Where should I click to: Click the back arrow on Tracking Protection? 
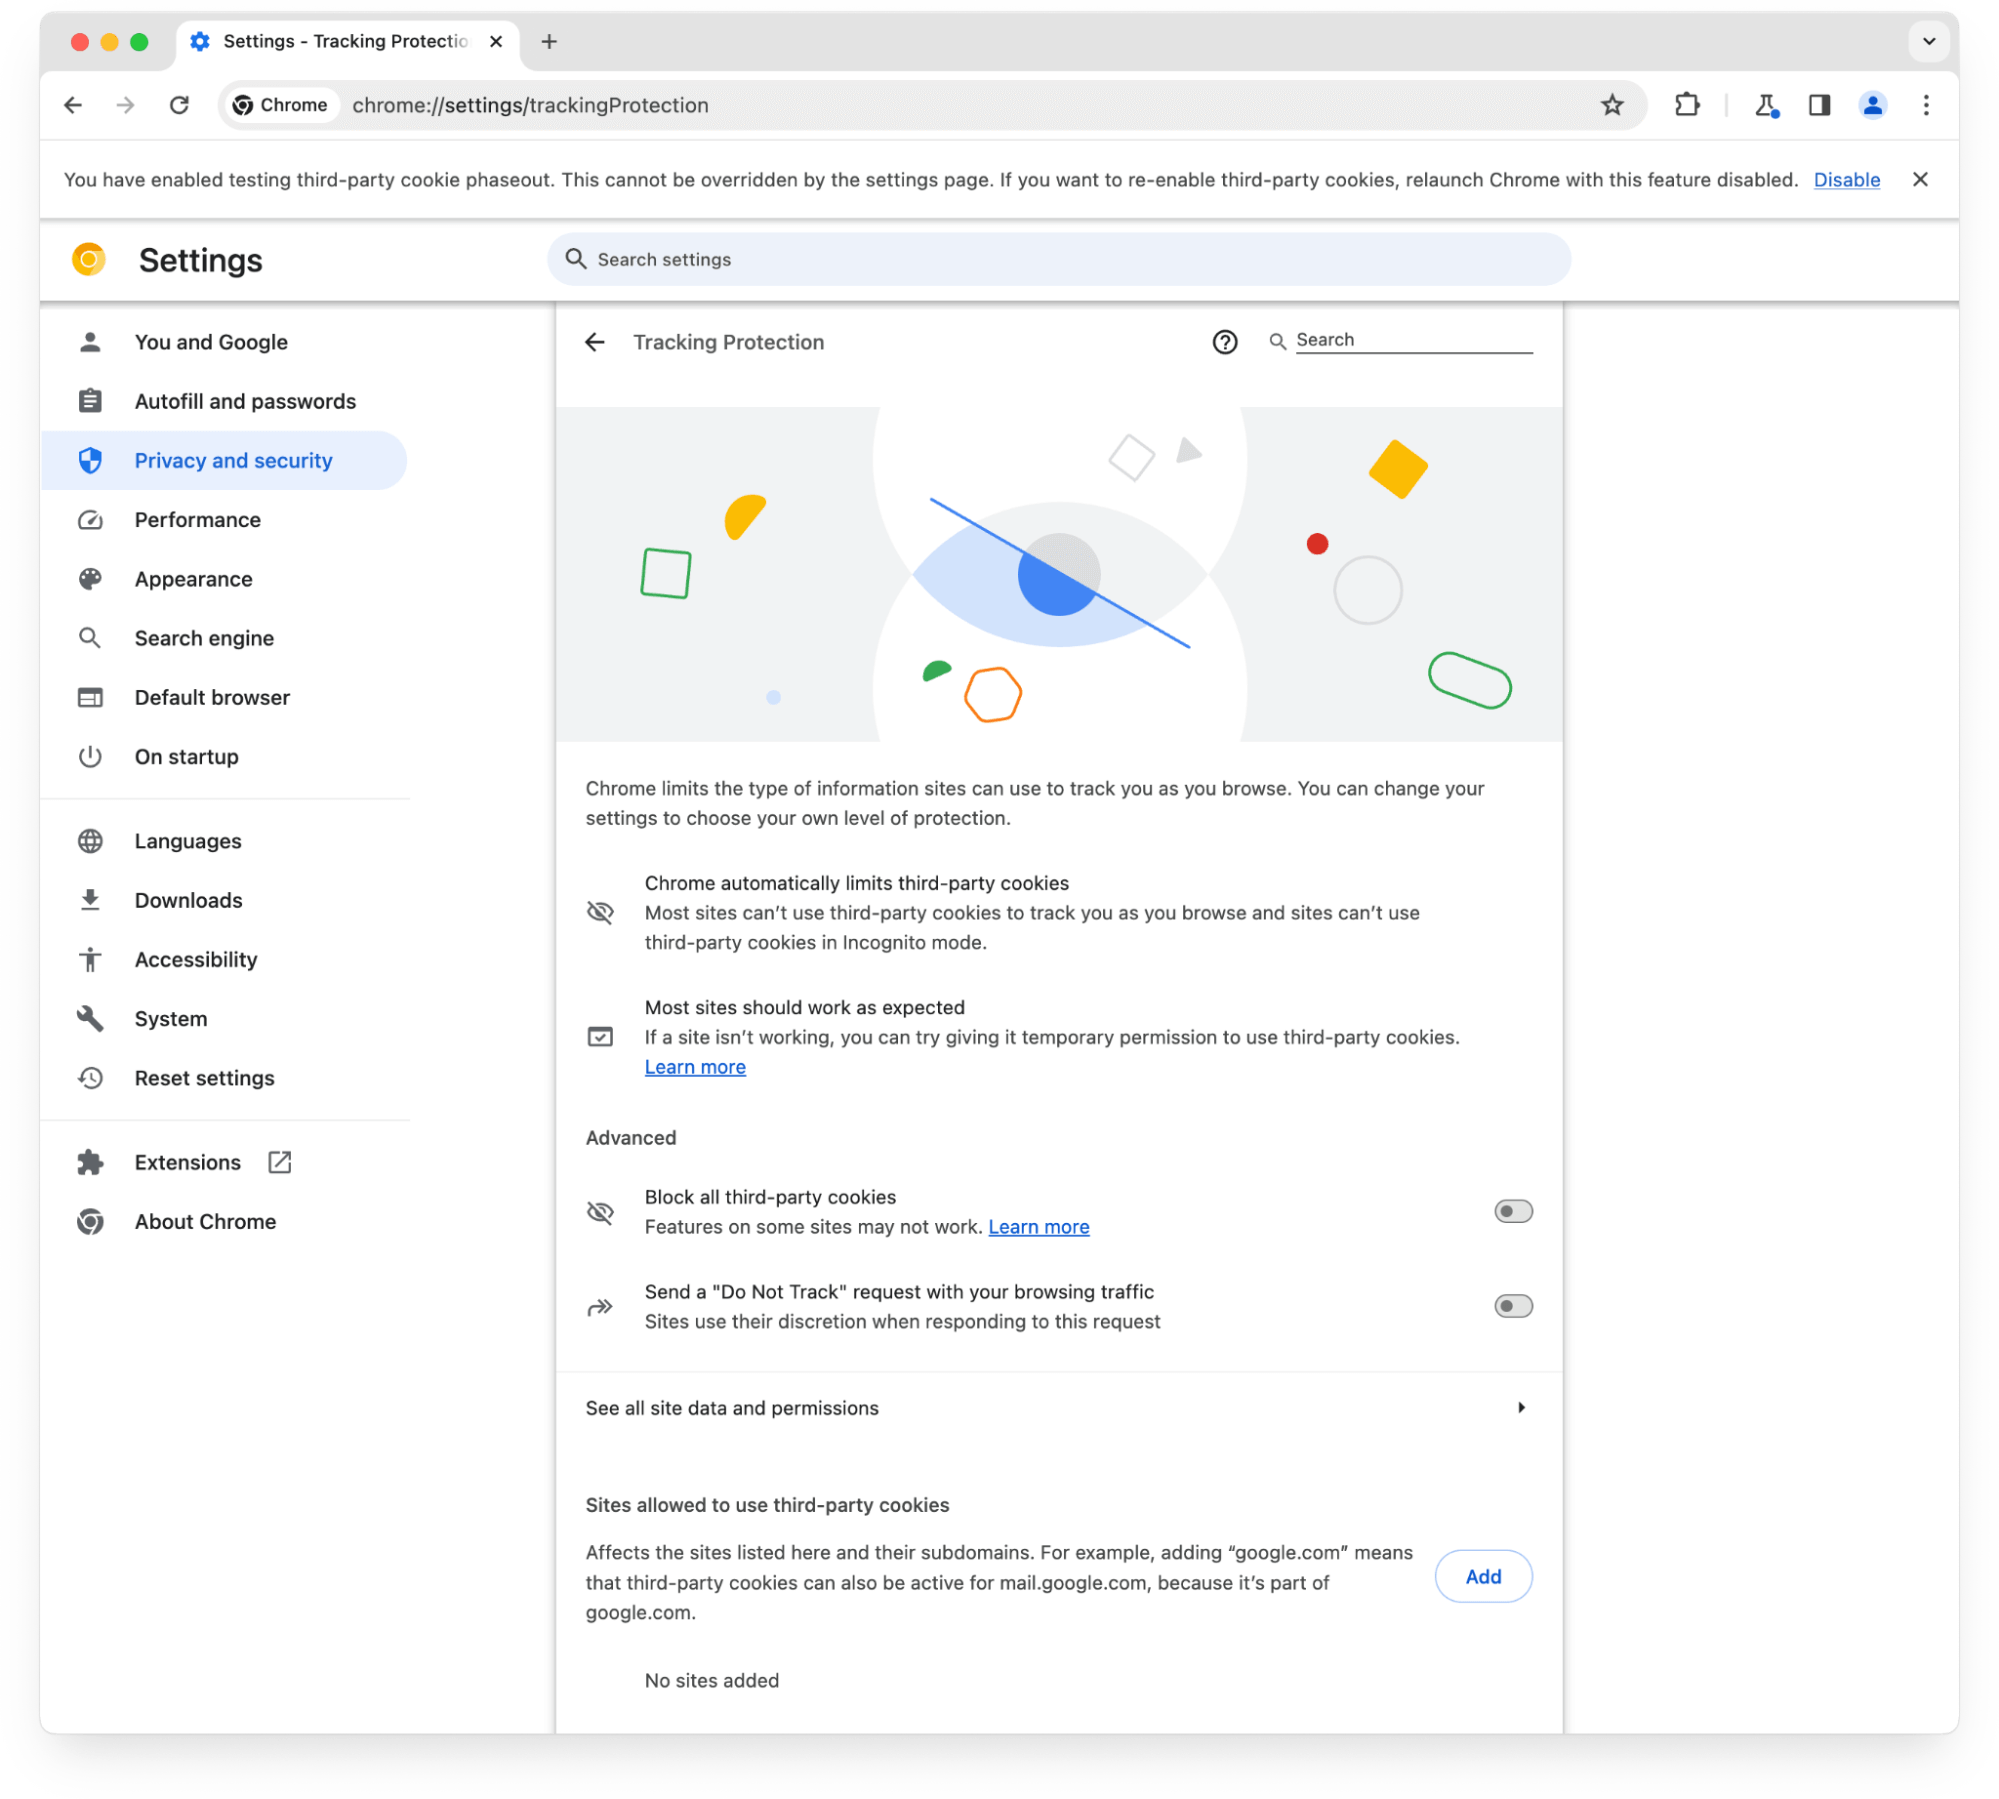(x=599, y=342)
